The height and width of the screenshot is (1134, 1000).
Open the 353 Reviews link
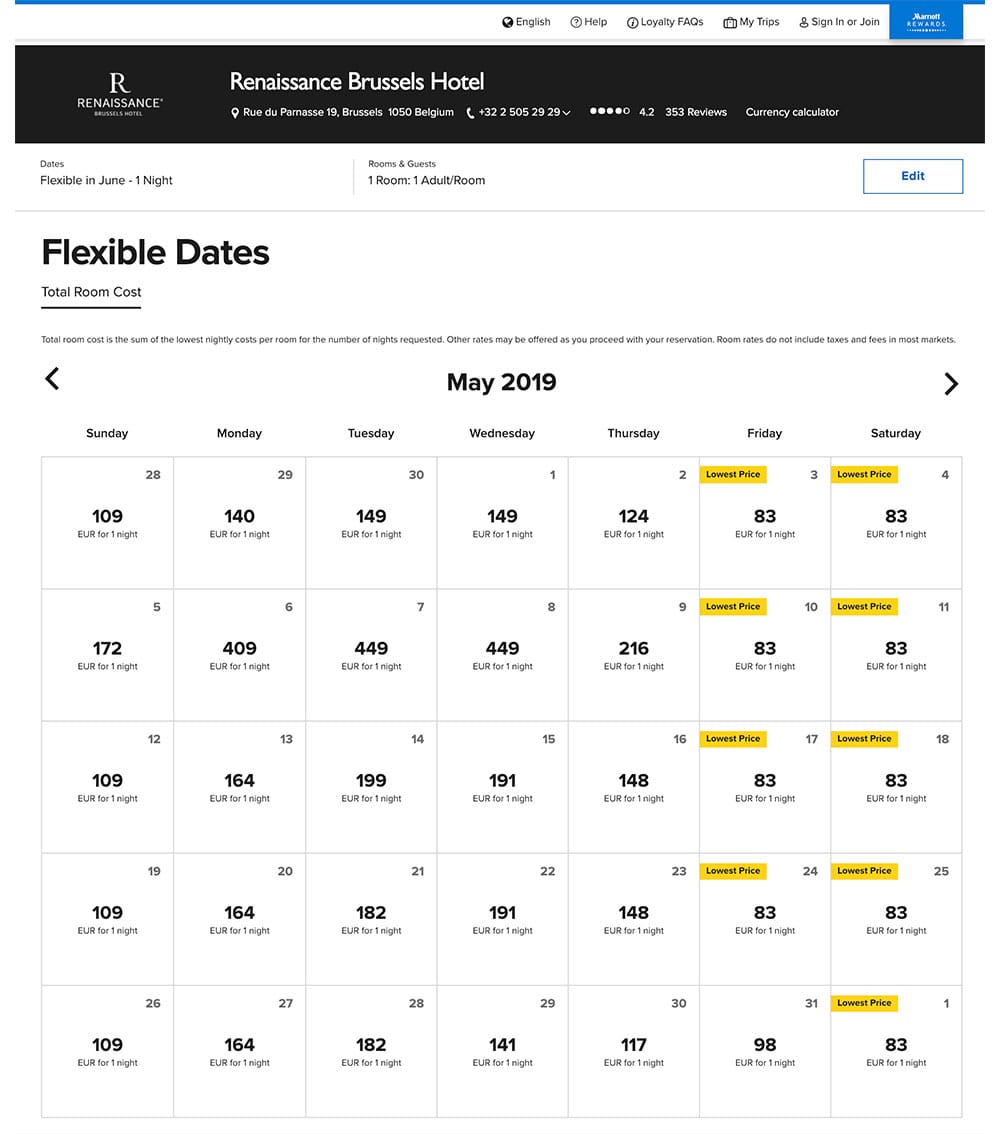[696, 112]
